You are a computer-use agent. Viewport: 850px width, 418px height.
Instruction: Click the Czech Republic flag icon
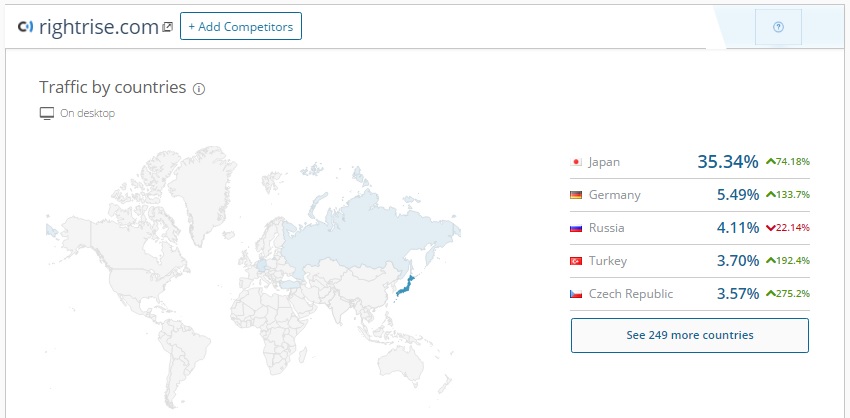(x=576, y=294)
